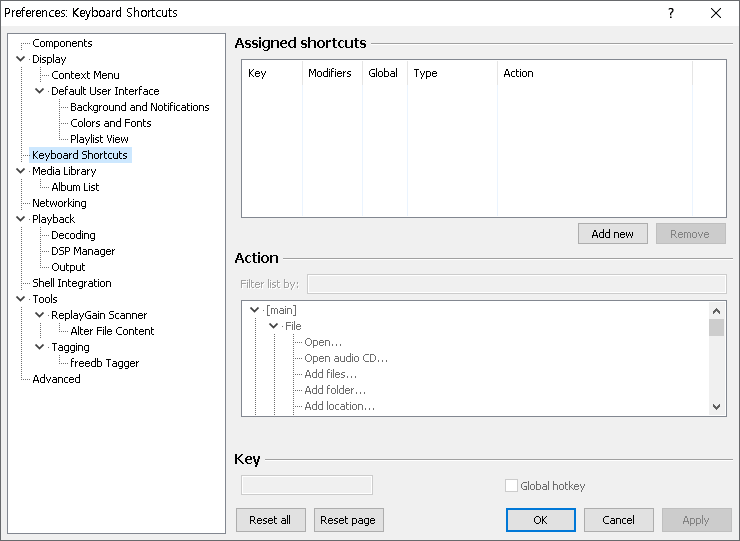740x541 pixels.
Task: Open Playlist View settings
Action: tap(99, 139)
